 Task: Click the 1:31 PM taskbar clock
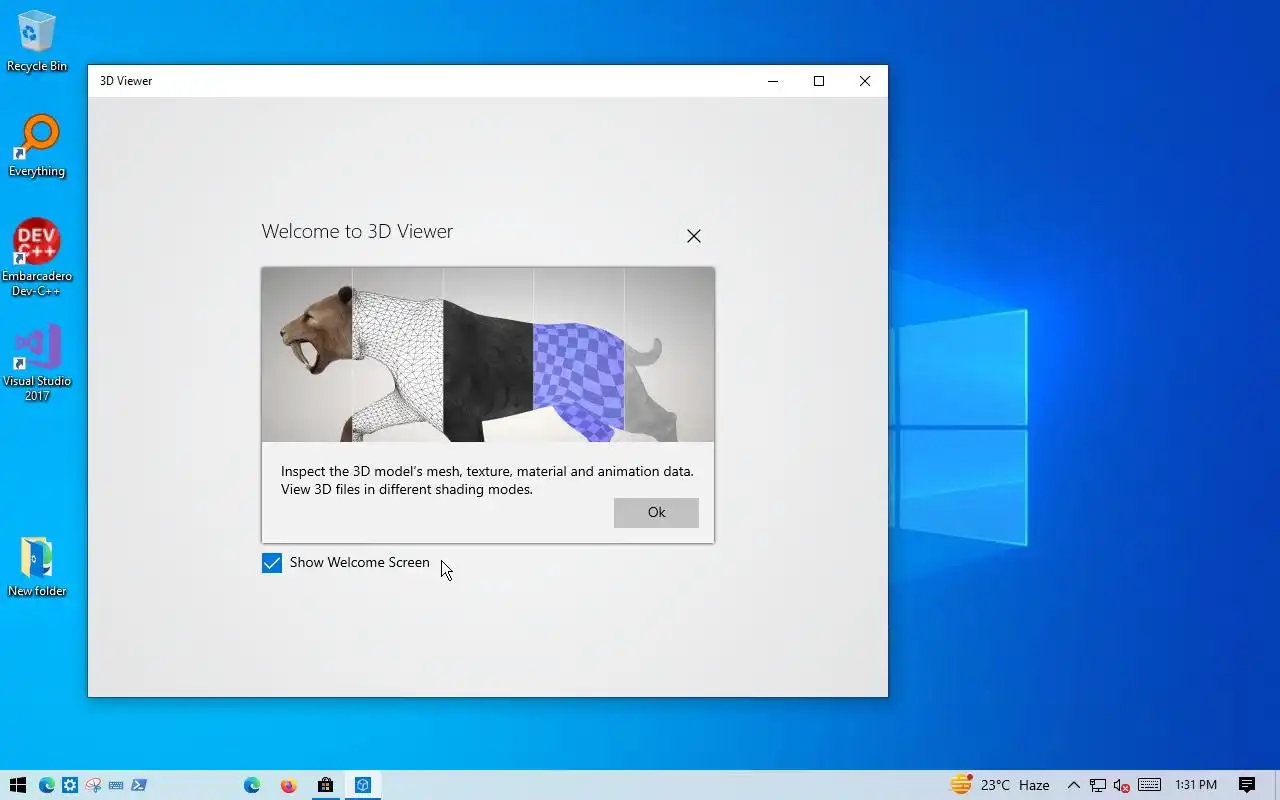pyautogui.click(x=1196, y=785)
